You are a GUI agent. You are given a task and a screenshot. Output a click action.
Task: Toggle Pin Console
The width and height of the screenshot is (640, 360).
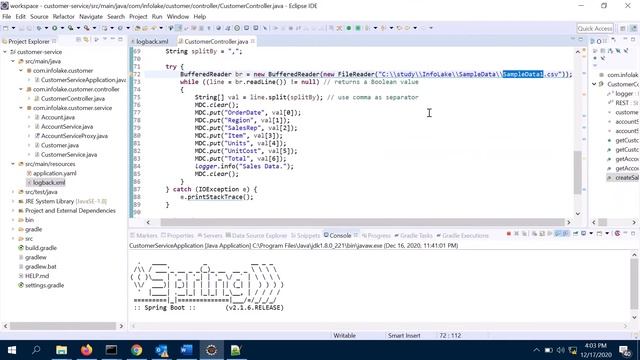576,234
